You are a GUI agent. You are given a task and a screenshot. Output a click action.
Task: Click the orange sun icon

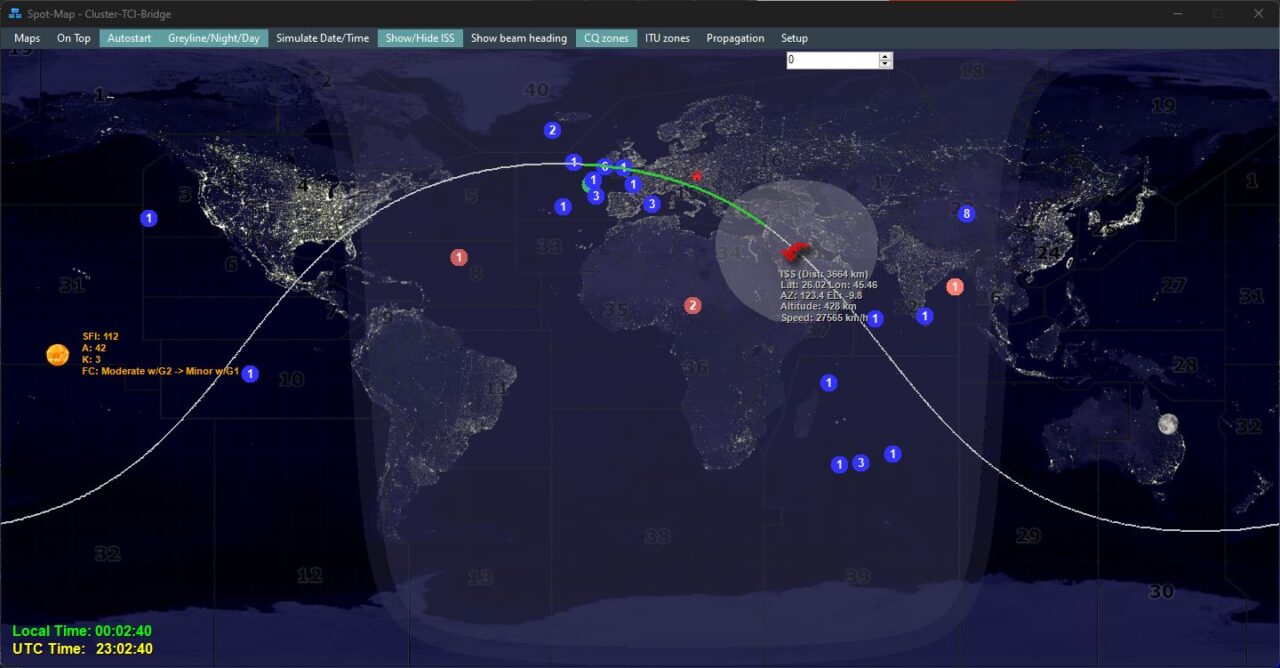57,354
